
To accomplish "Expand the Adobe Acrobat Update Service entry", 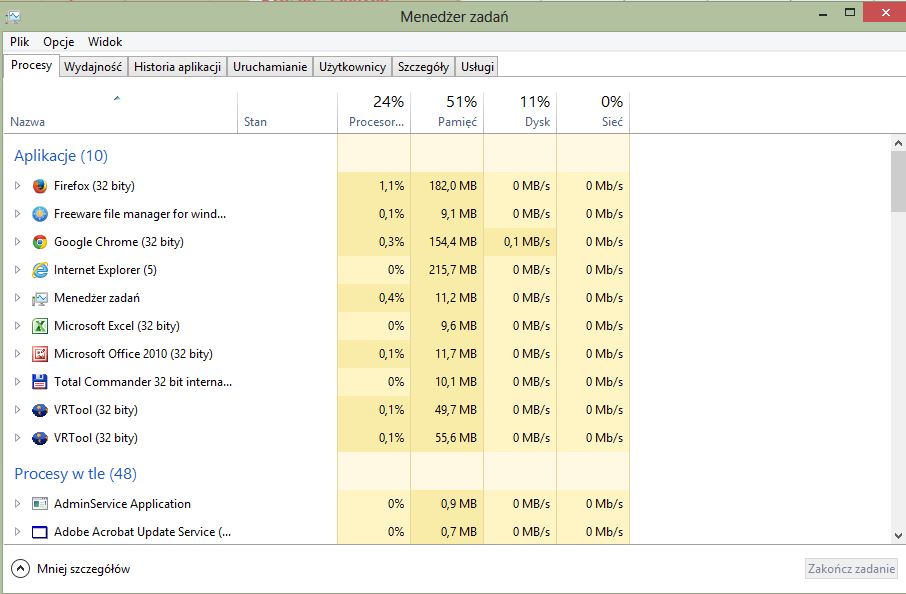I will point(17,532).
